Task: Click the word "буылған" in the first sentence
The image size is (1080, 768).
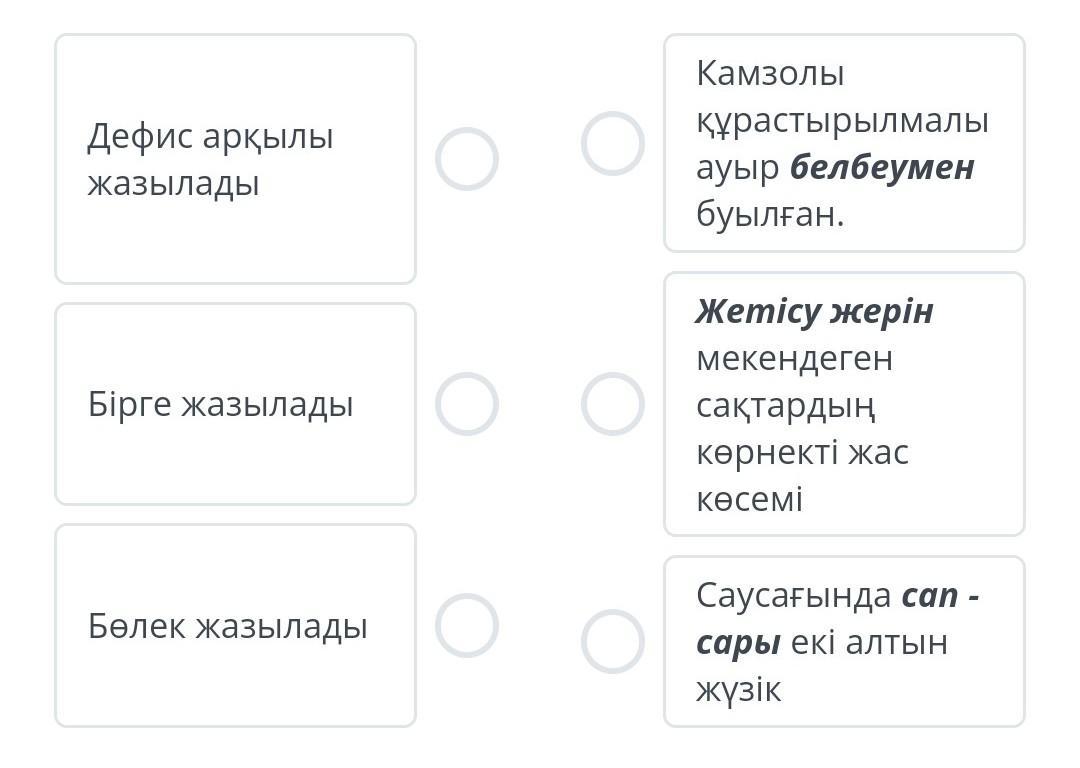Action: (765, 214)
